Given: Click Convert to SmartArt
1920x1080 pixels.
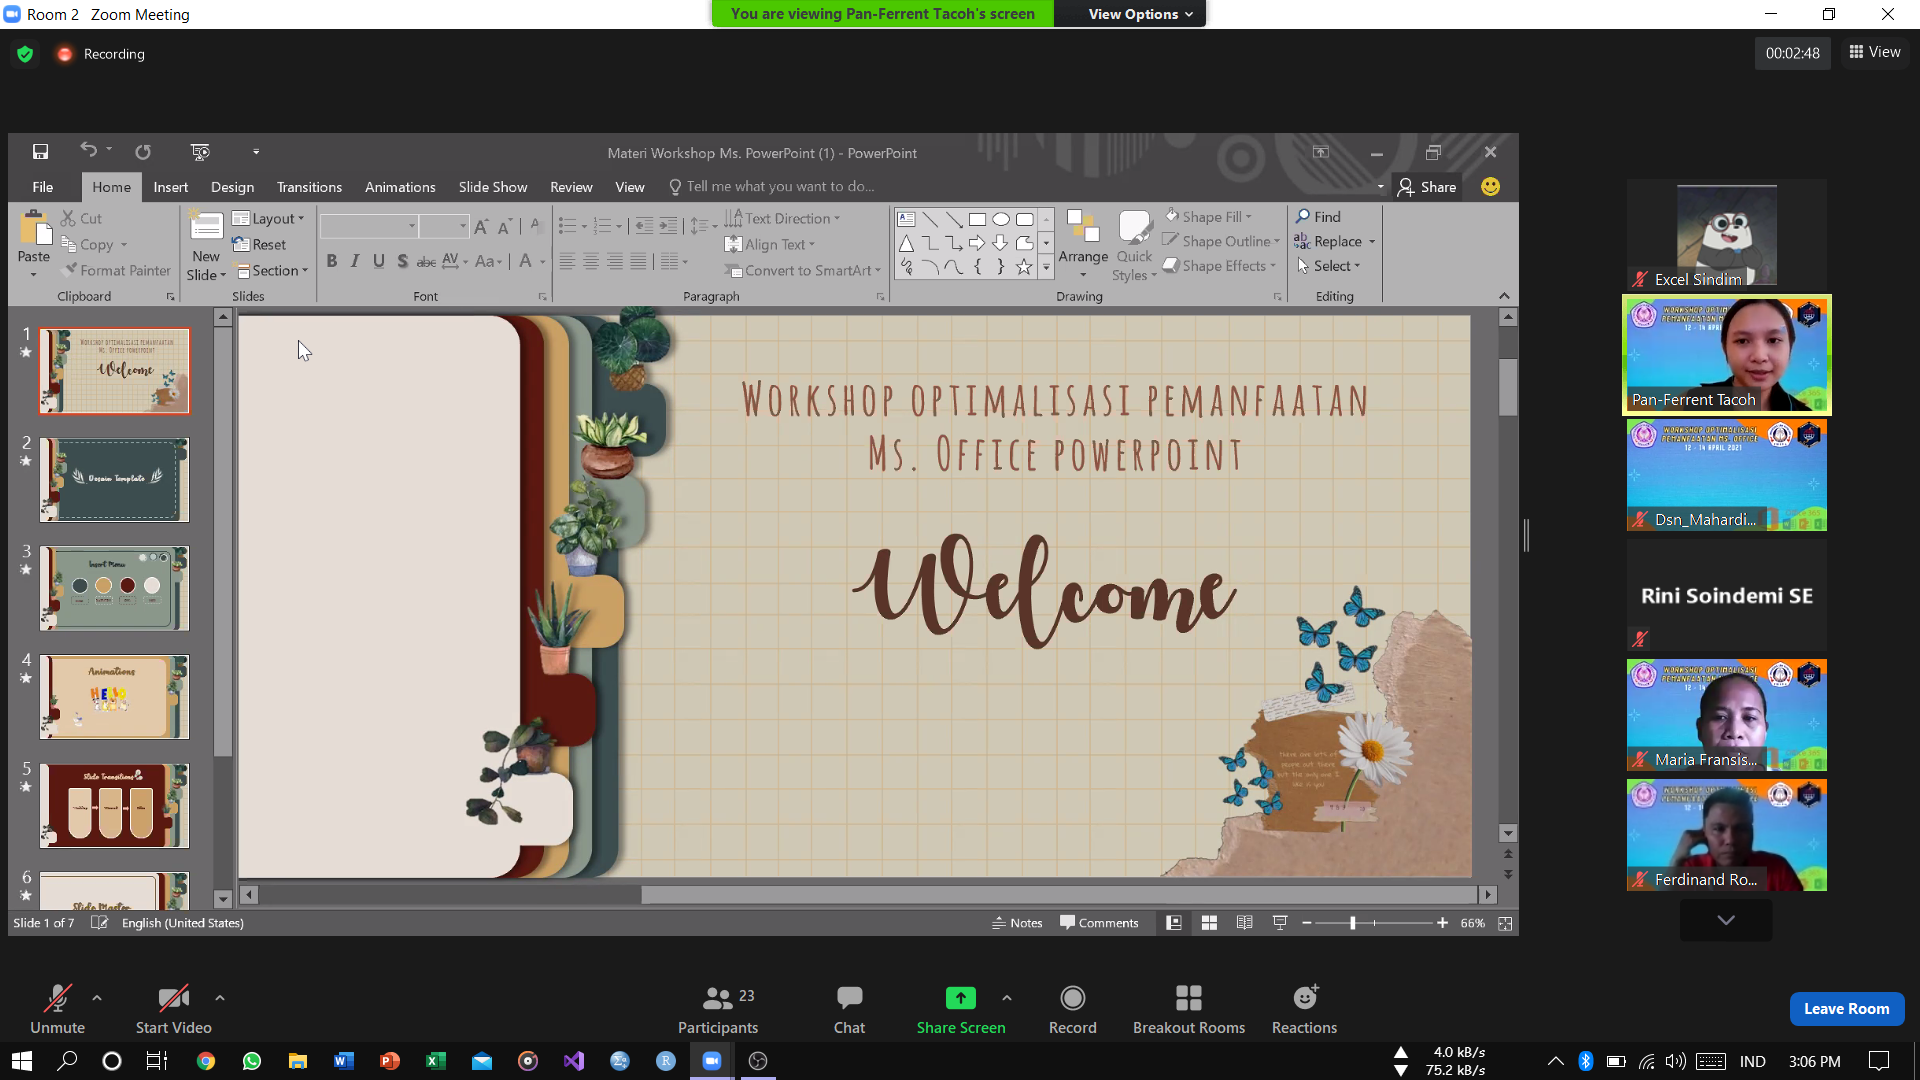Looking at the screenshot, I should coord(803,270).
